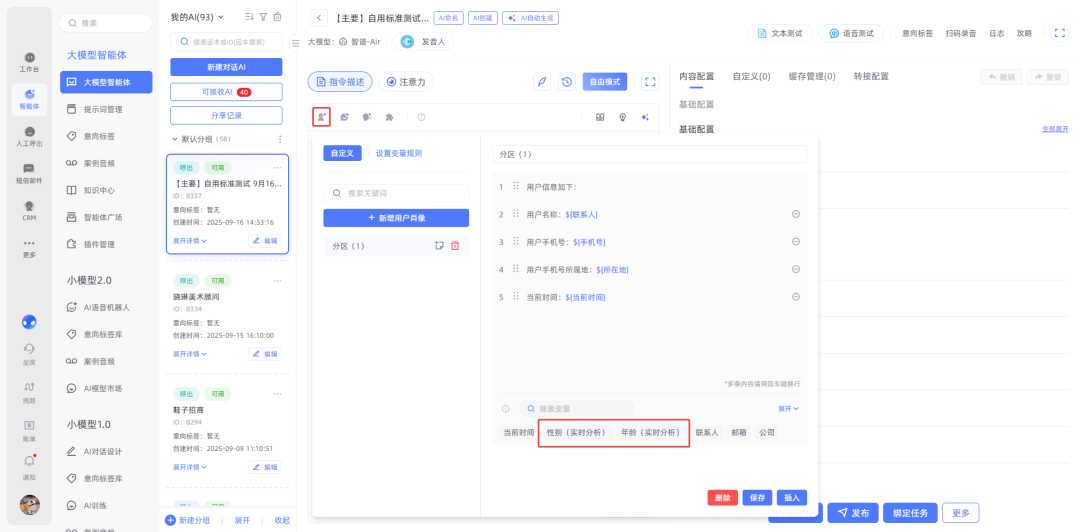Click the user portrait icon in editor toolbar
1080x532 pixels.
point(321,117)
